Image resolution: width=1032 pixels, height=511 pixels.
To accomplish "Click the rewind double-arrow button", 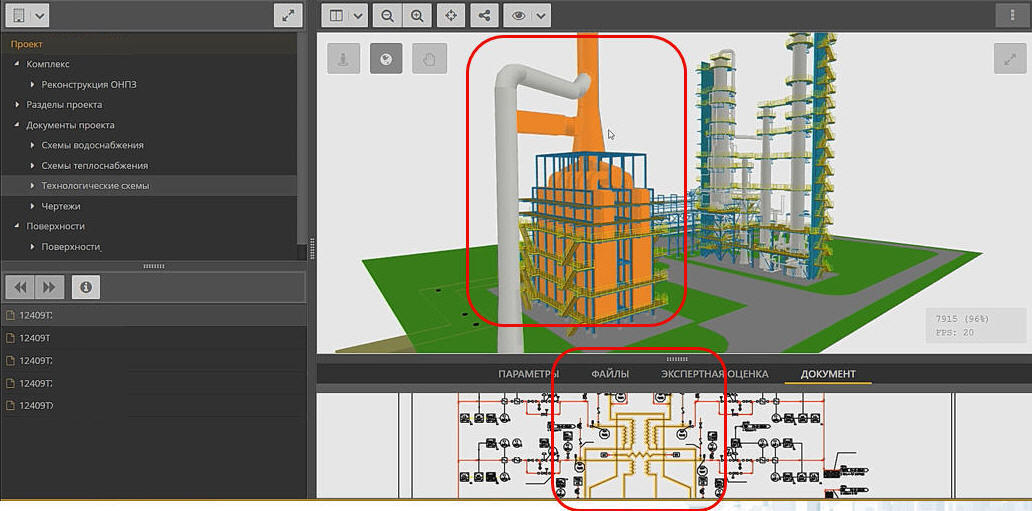I will pyautogui.click(x=20, y=287).
